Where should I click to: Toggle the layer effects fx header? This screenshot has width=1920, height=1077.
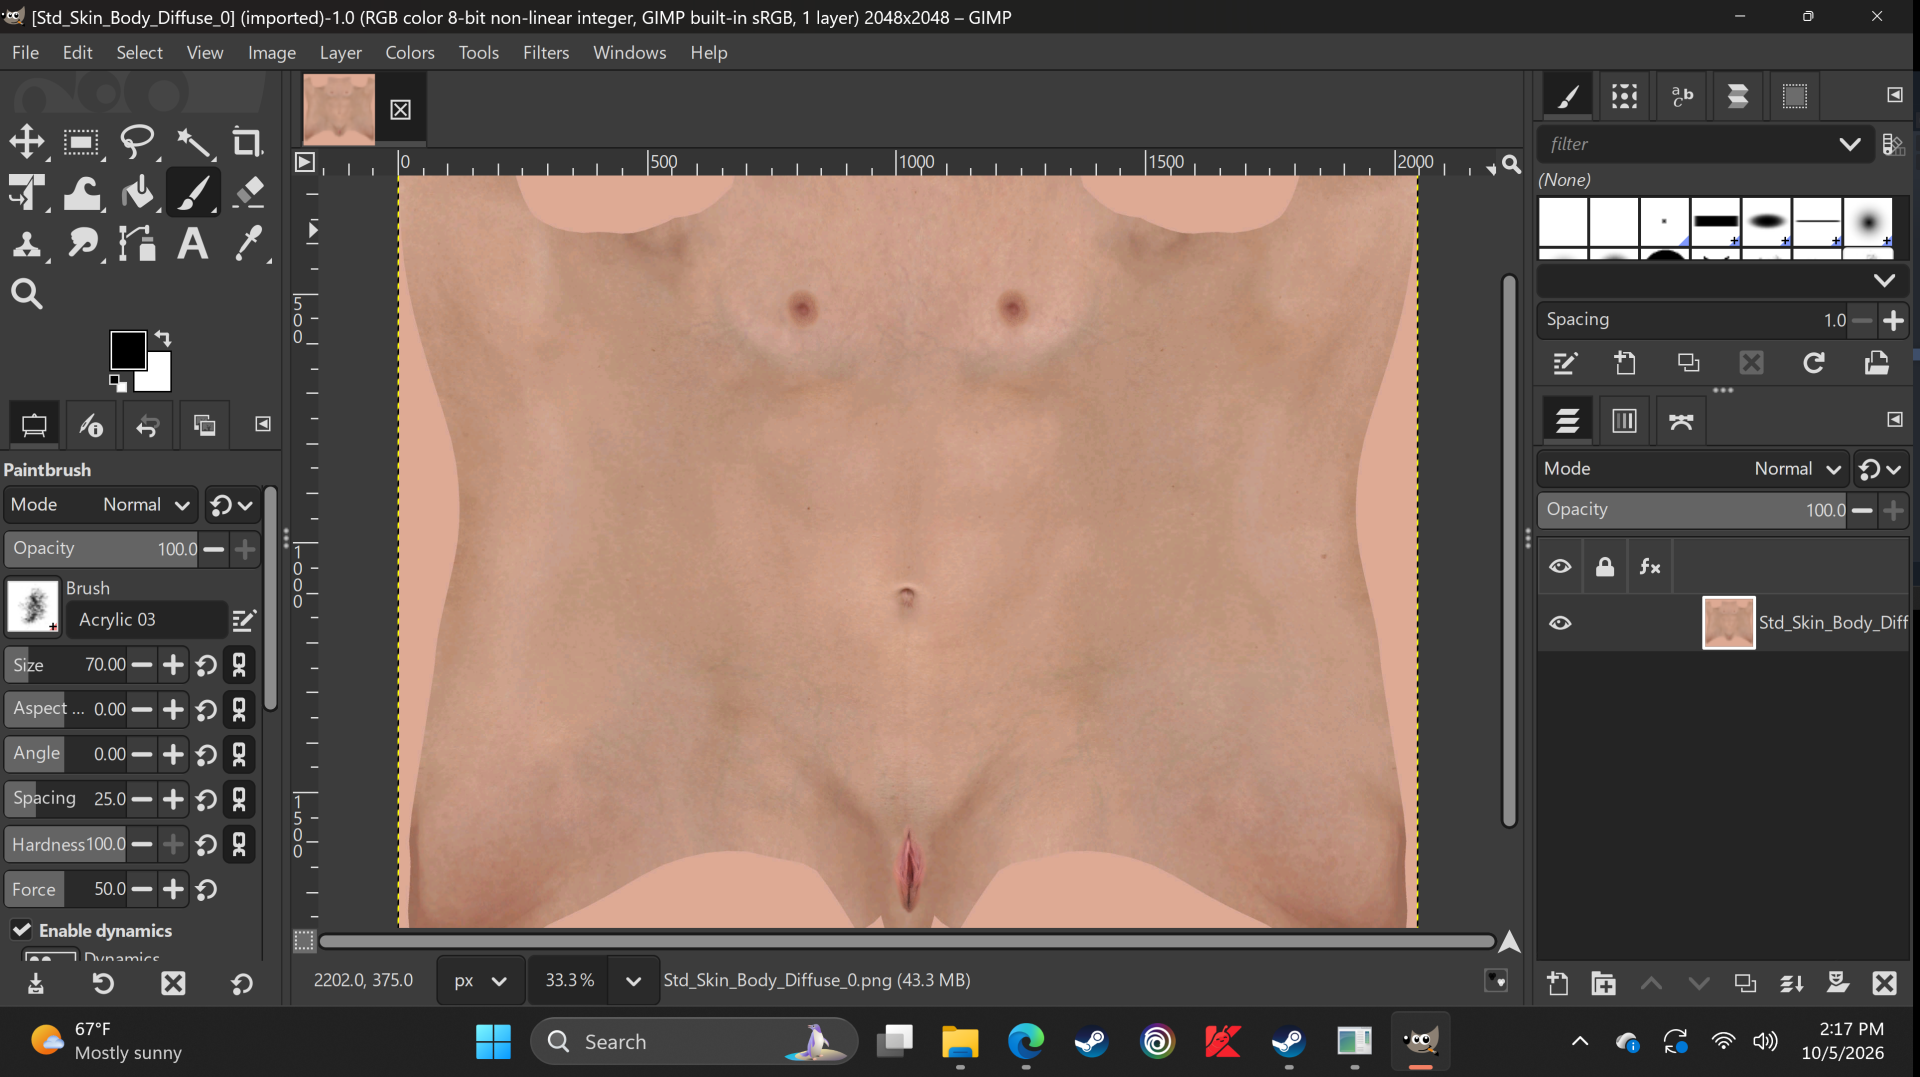click(x=1650, y=567)
